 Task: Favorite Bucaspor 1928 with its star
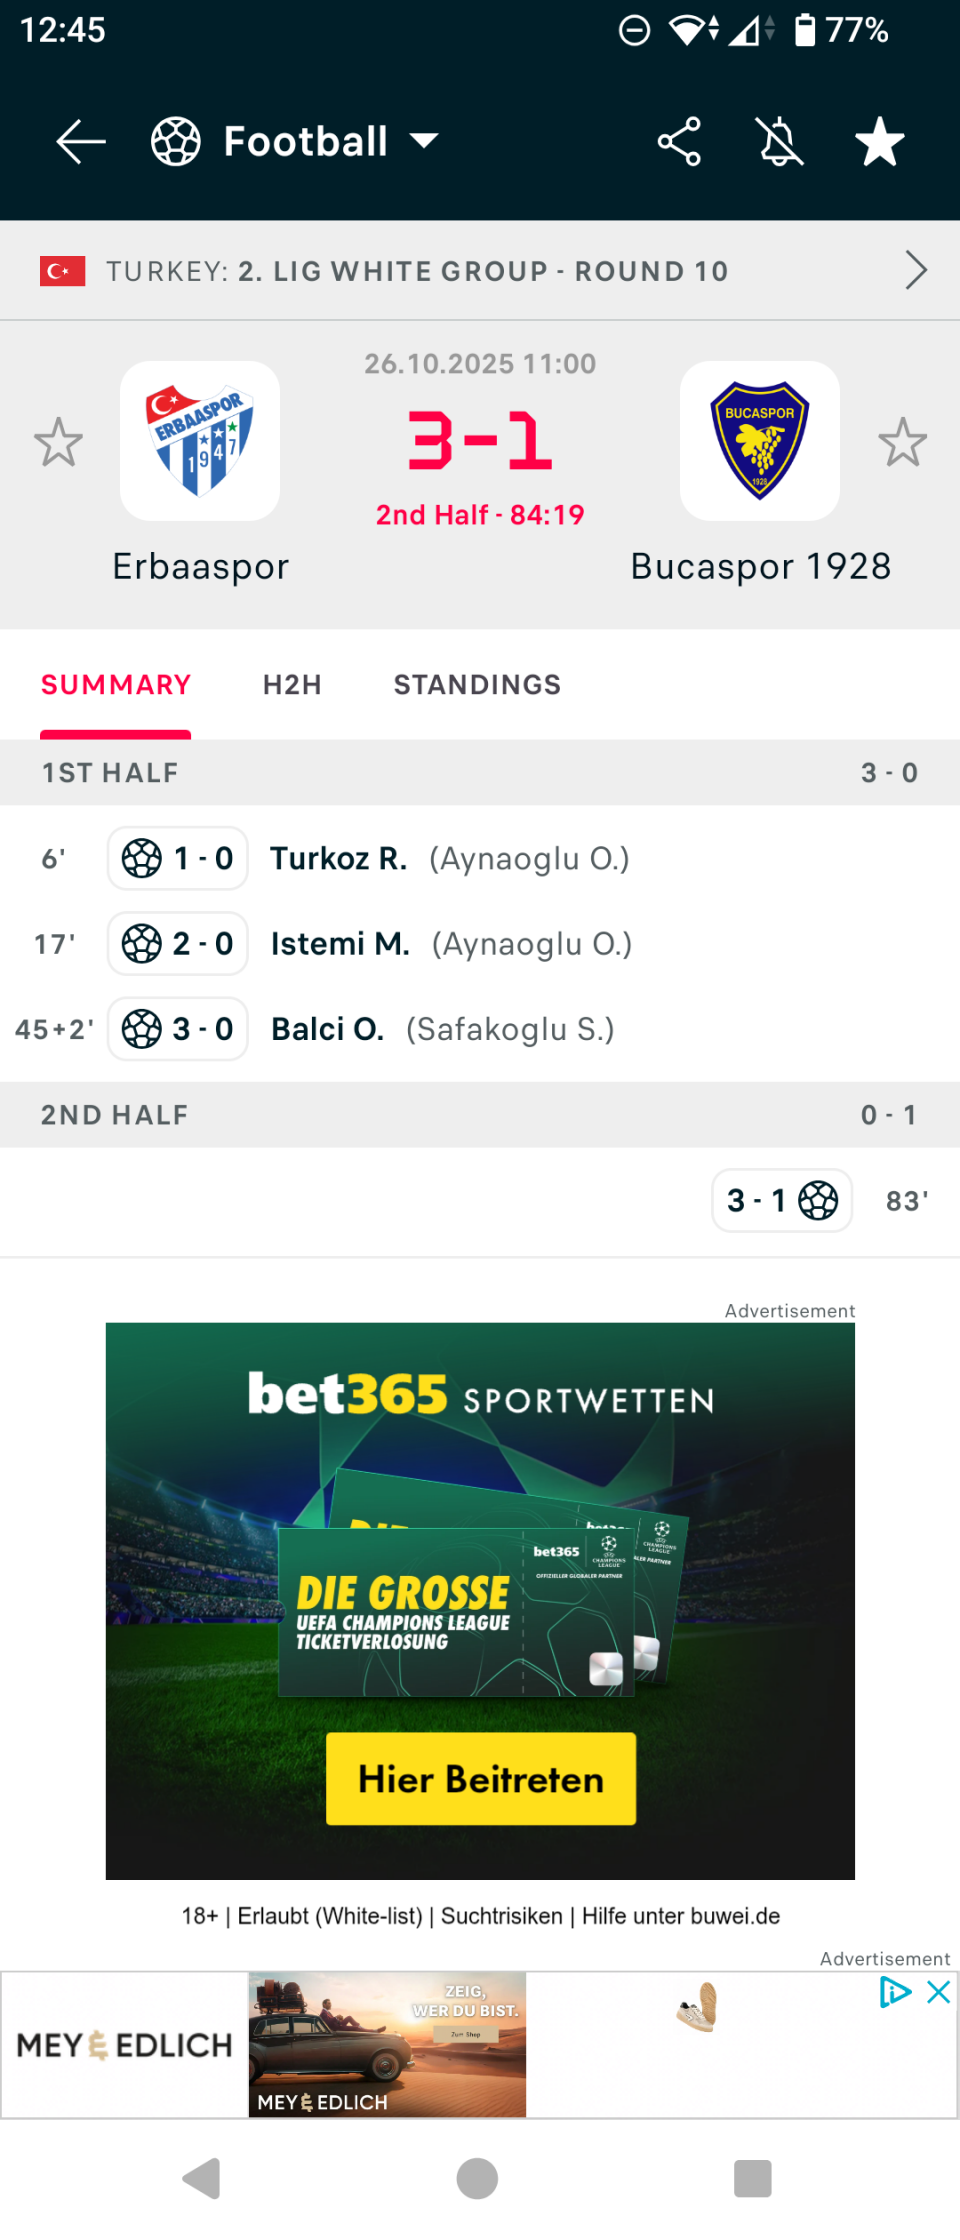pos(902,442)
